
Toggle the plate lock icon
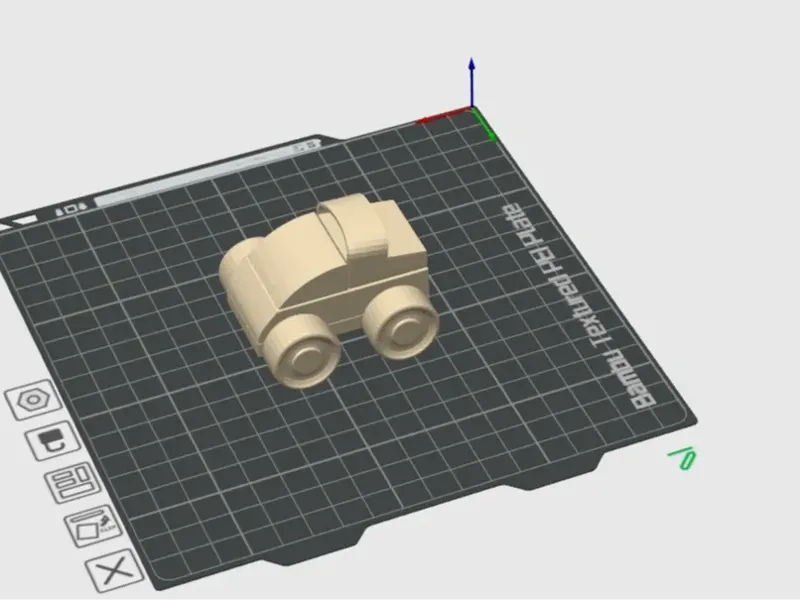(53, 441)
